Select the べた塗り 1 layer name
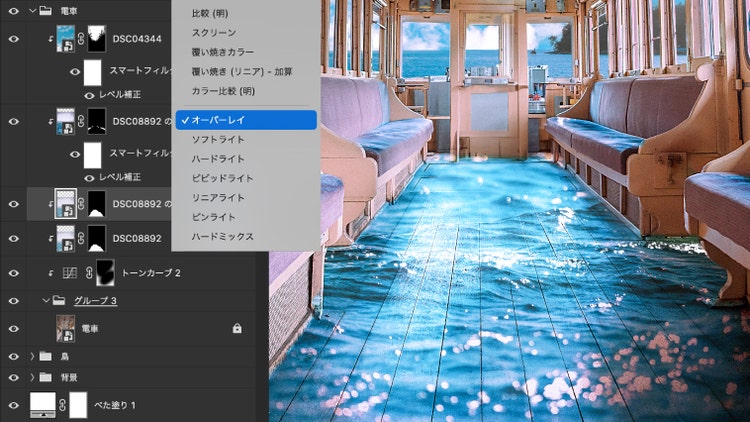This screenshot has width=750, height=422. pyautogui.click(x=115, y=406)
